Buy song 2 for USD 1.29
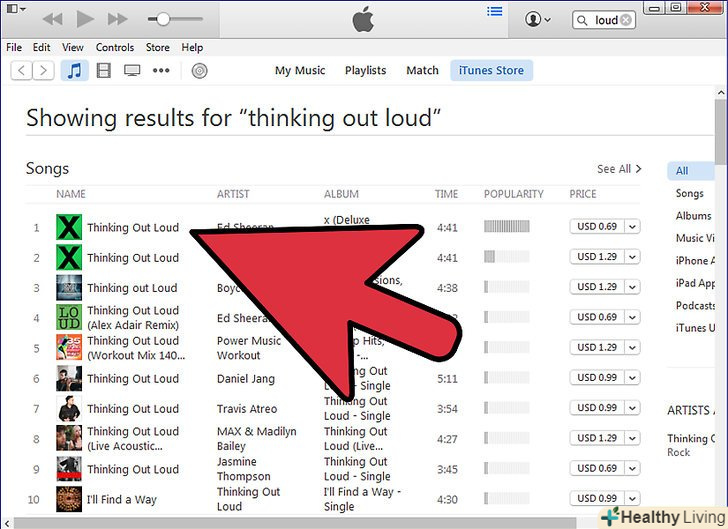Viewport: 728px width, 529px height. coord(597,257)
